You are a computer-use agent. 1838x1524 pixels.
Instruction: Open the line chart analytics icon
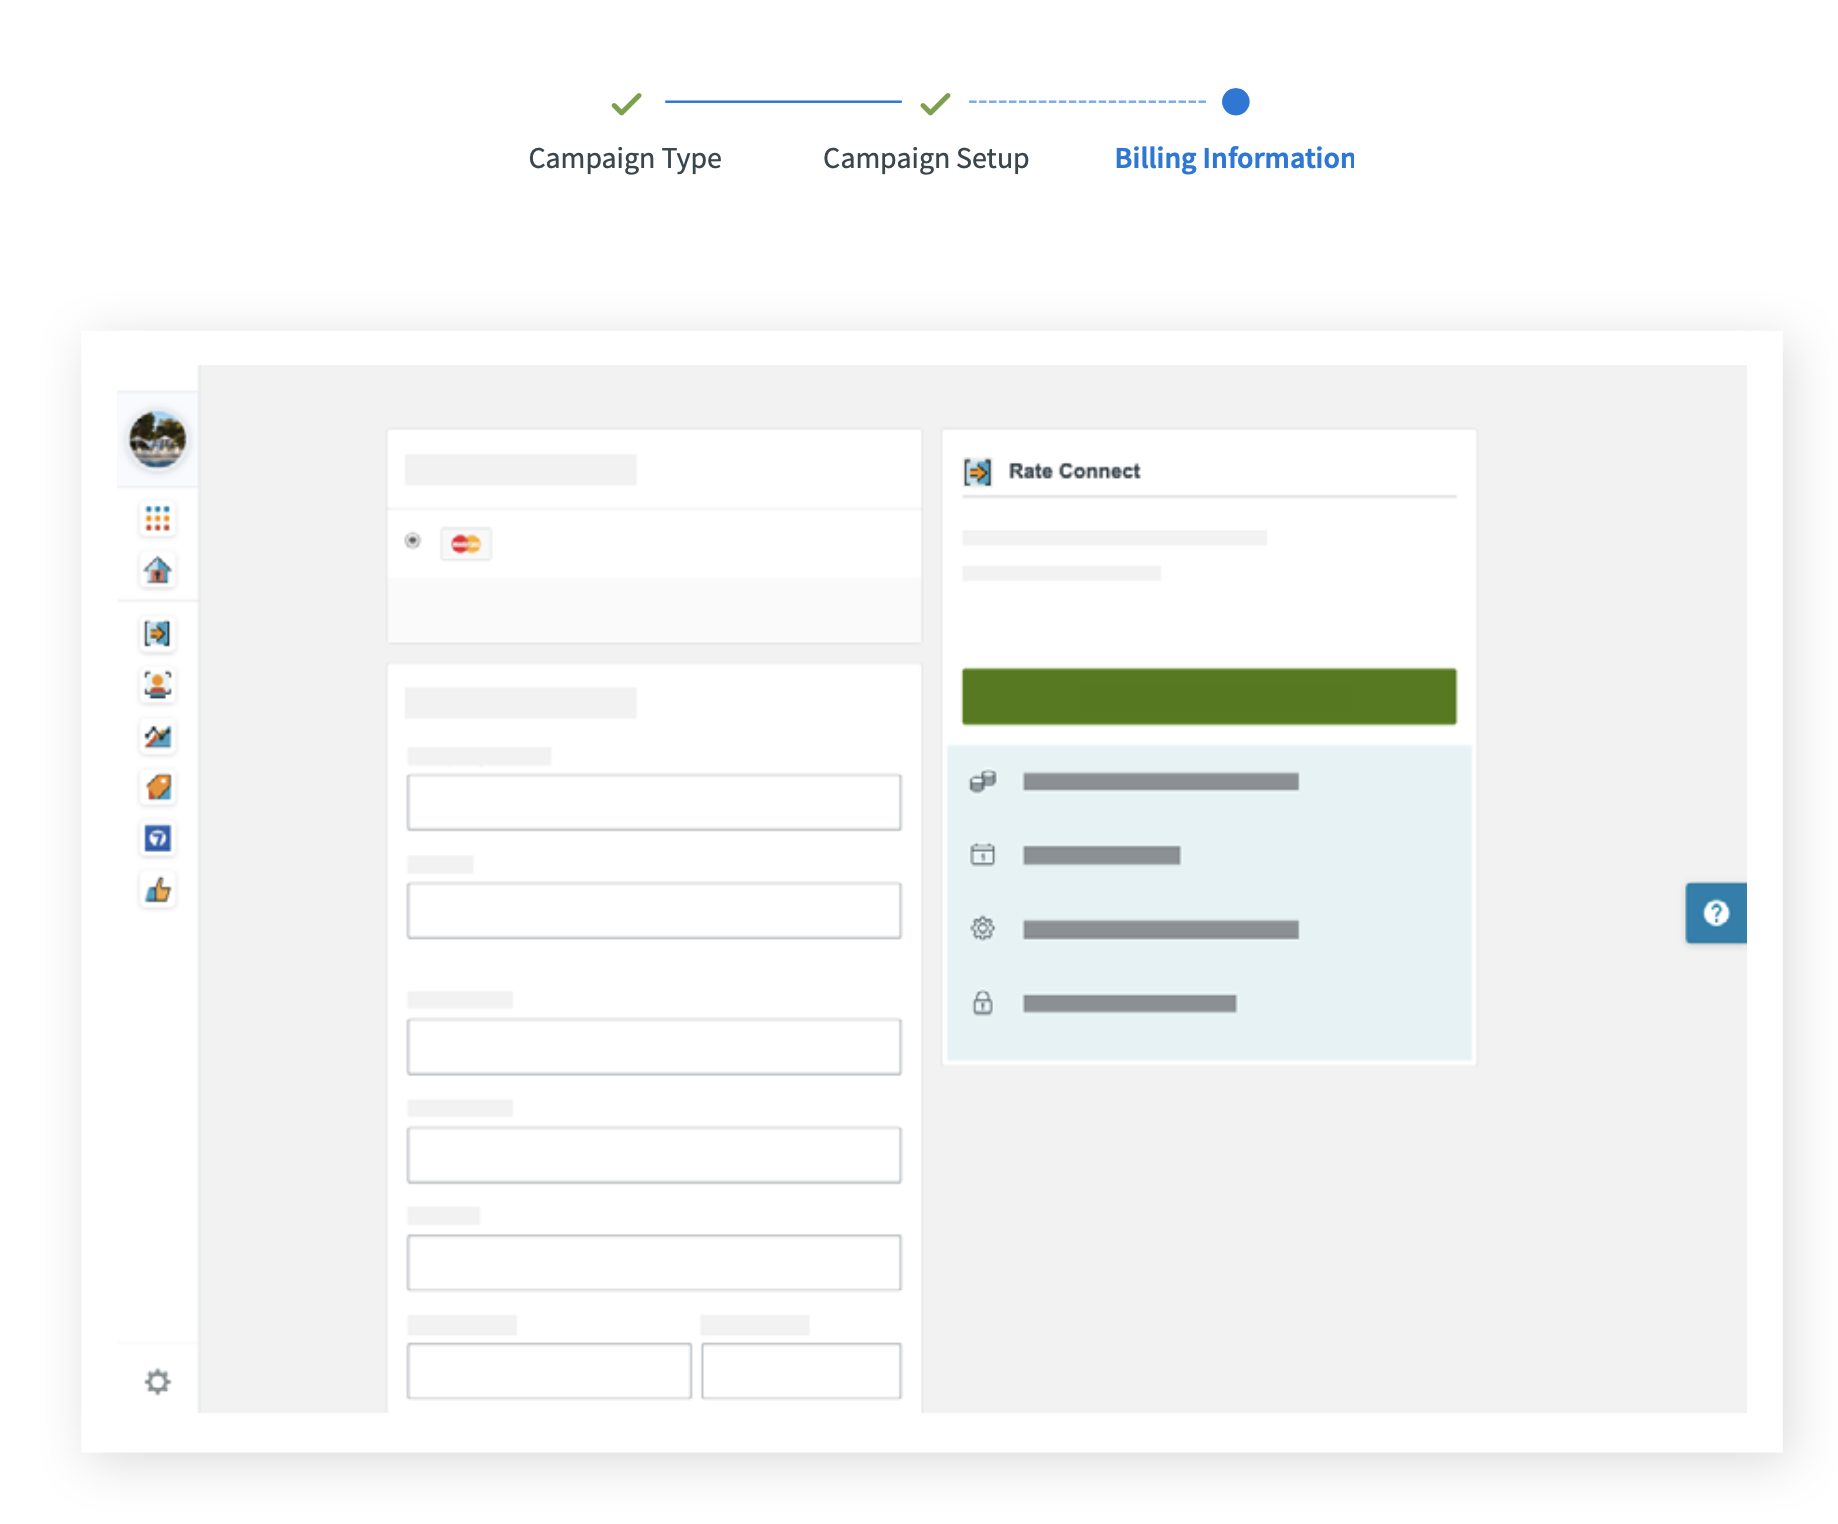[157, 737]
